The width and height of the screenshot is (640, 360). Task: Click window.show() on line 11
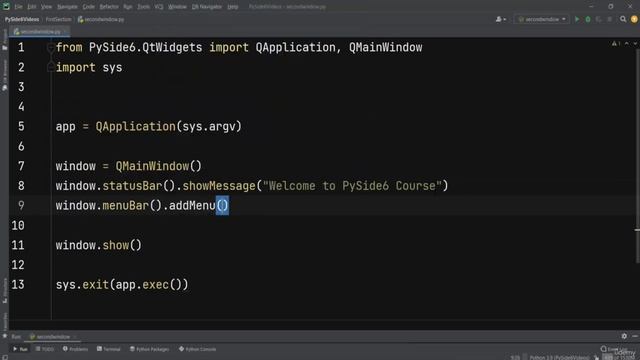99,245
